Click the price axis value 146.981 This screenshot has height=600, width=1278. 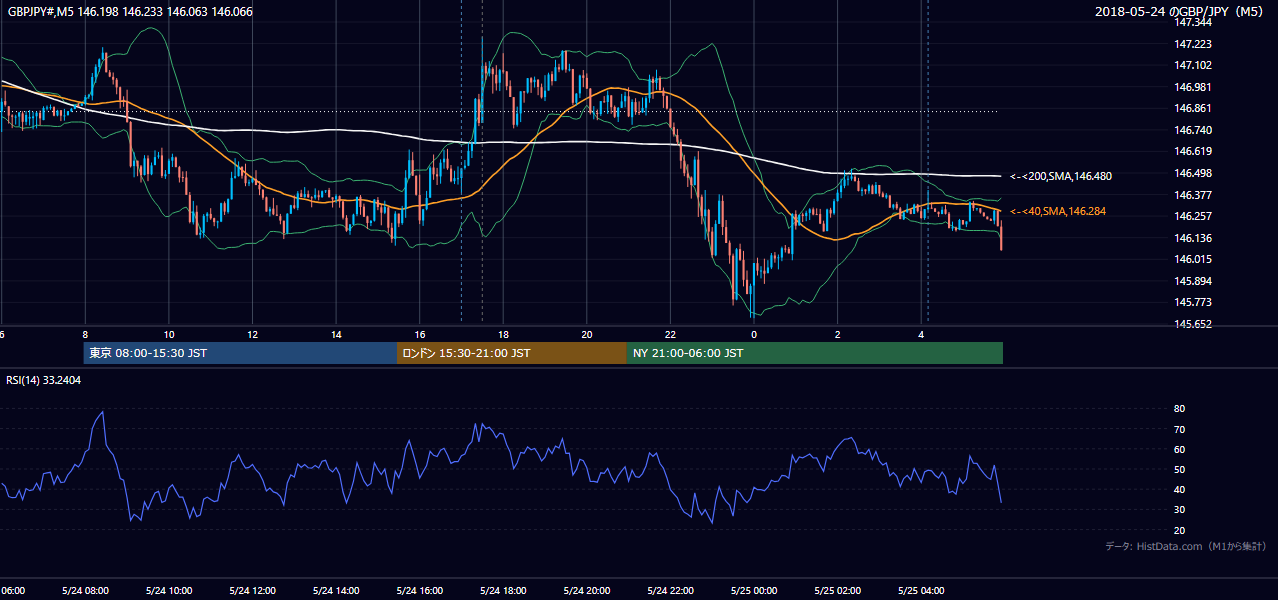[1193, 87]
